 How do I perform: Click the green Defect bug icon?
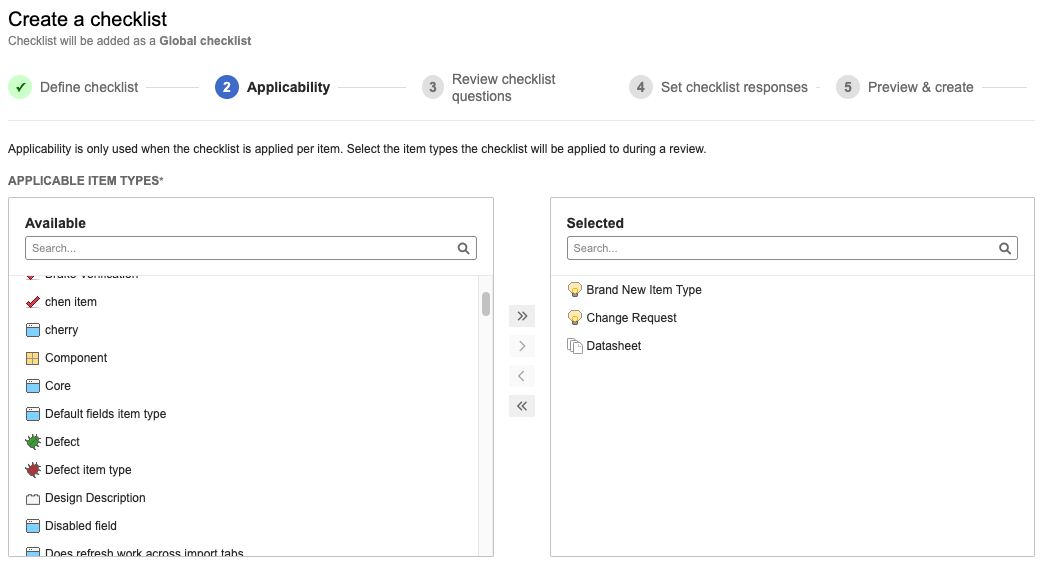(32, 442)
